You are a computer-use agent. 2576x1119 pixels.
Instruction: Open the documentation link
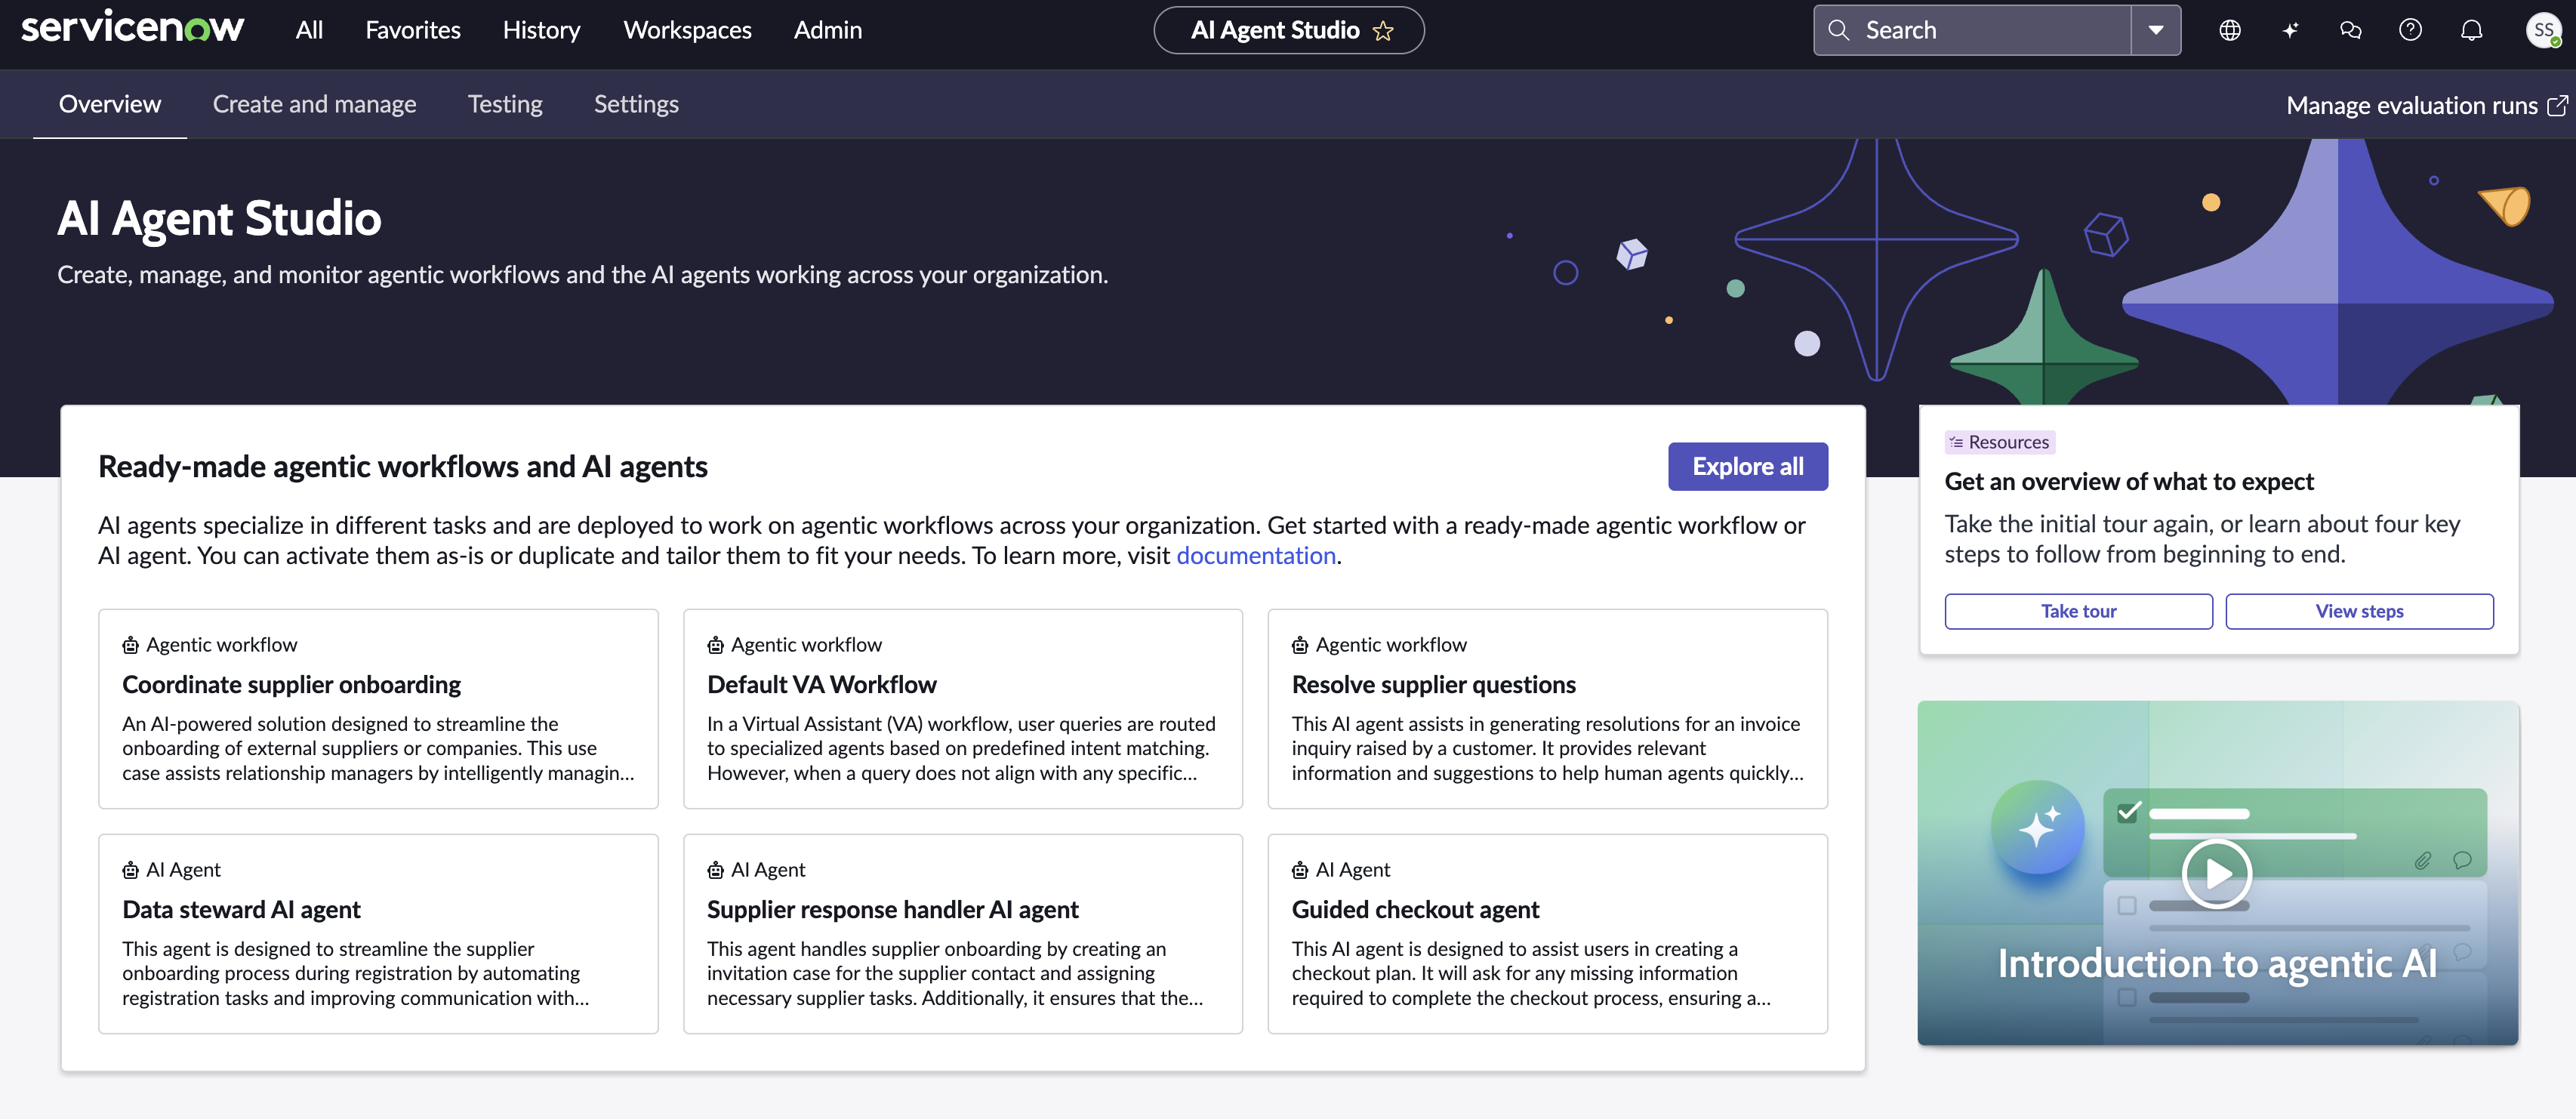pos(1256,555)
